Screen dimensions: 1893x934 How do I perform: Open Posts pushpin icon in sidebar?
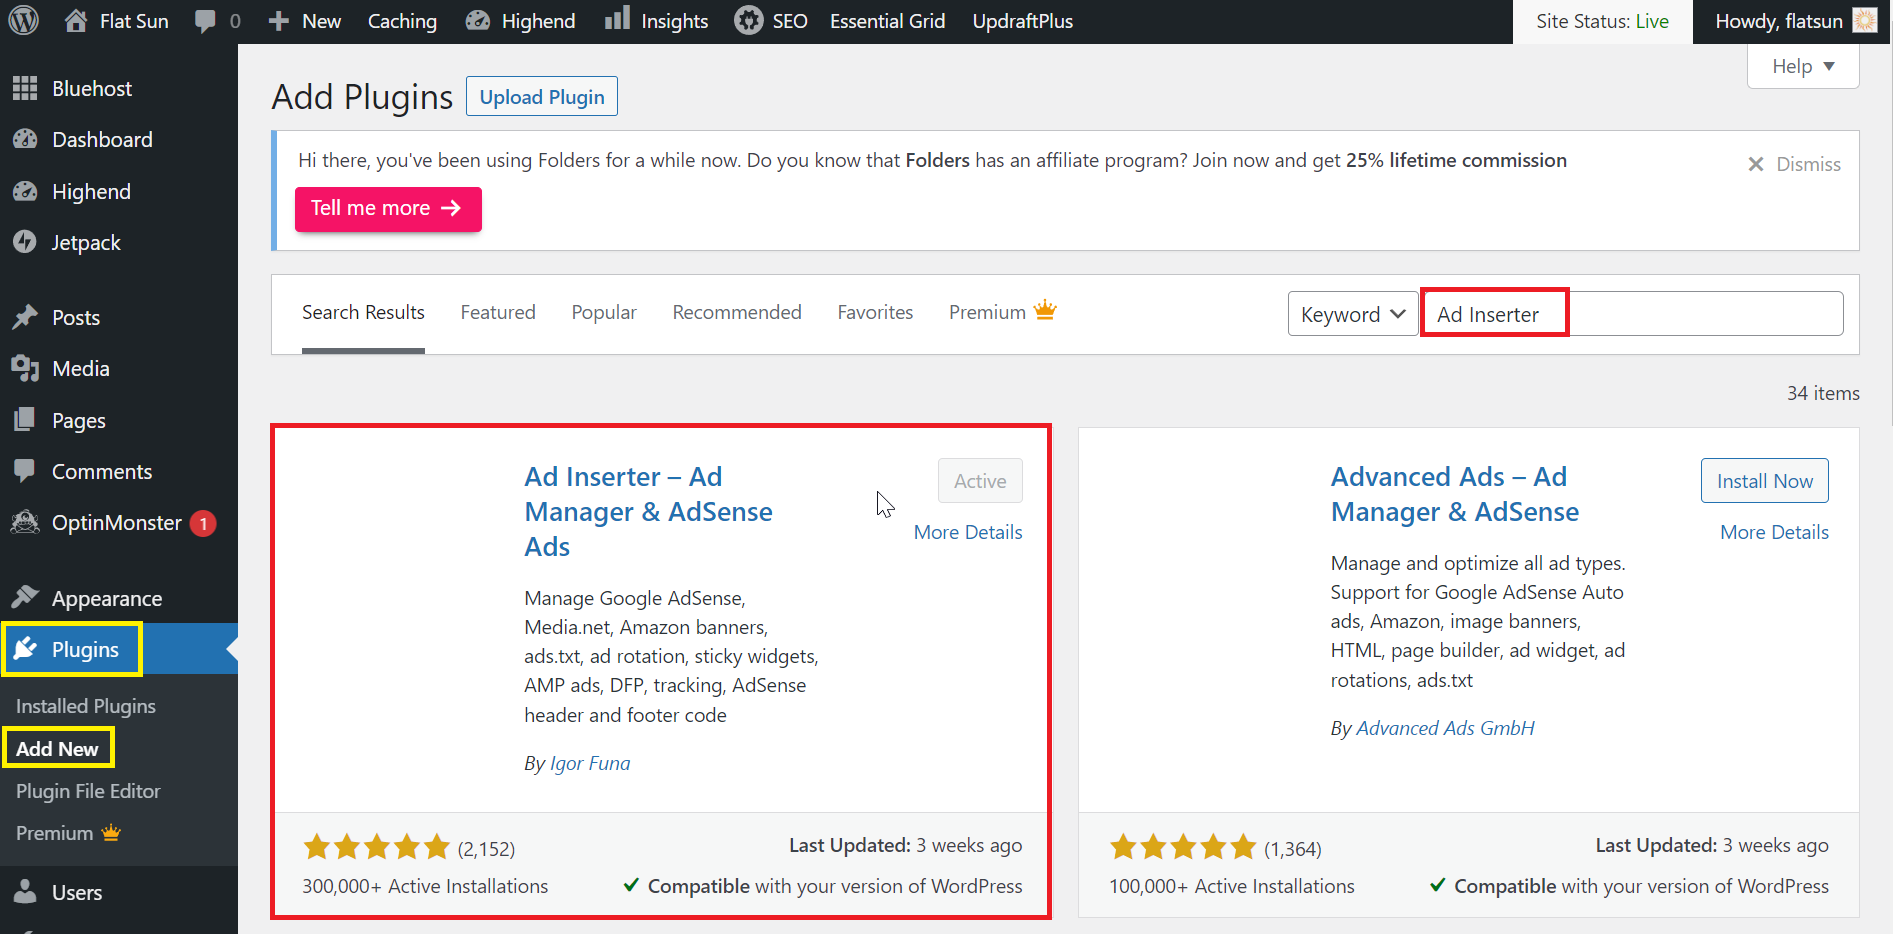25,317
